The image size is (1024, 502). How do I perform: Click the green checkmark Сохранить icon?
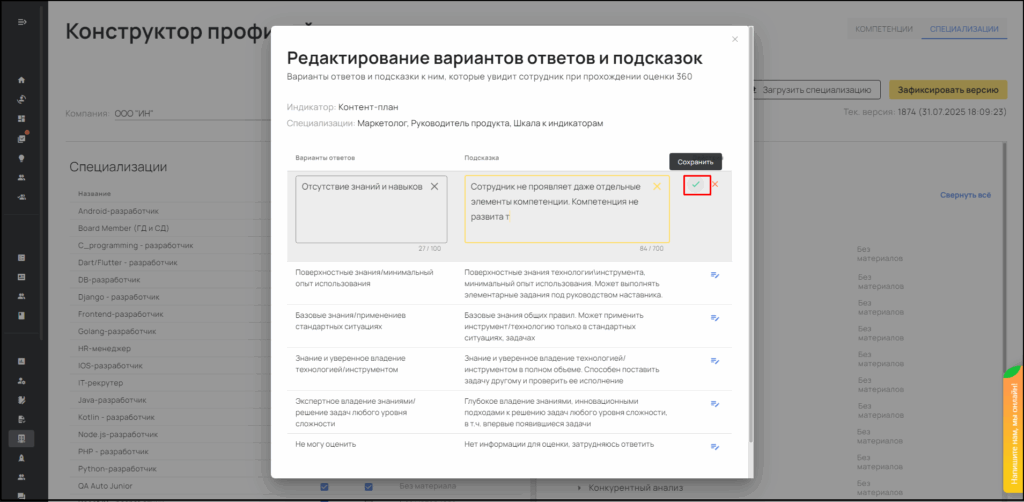pyautogui.click(x=696, y=185)
